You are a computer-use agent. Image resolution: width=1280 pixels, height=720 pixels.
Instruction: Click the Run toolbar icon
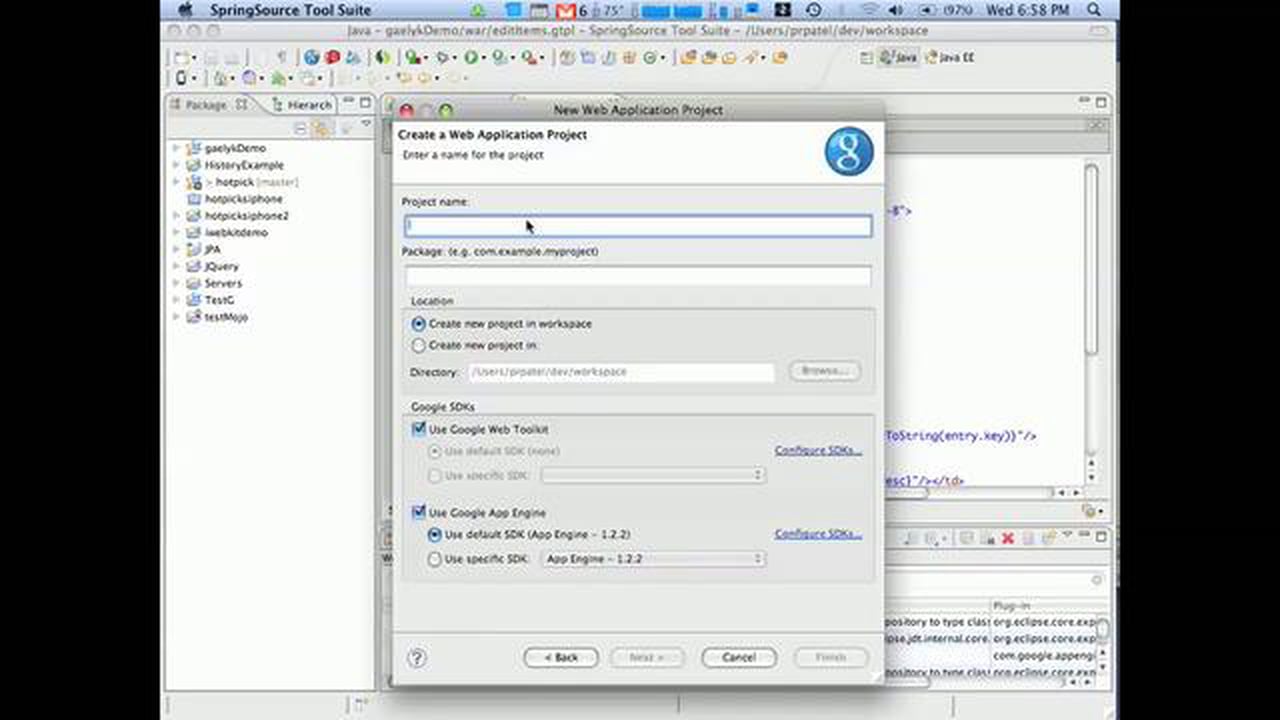coord(471,57)
